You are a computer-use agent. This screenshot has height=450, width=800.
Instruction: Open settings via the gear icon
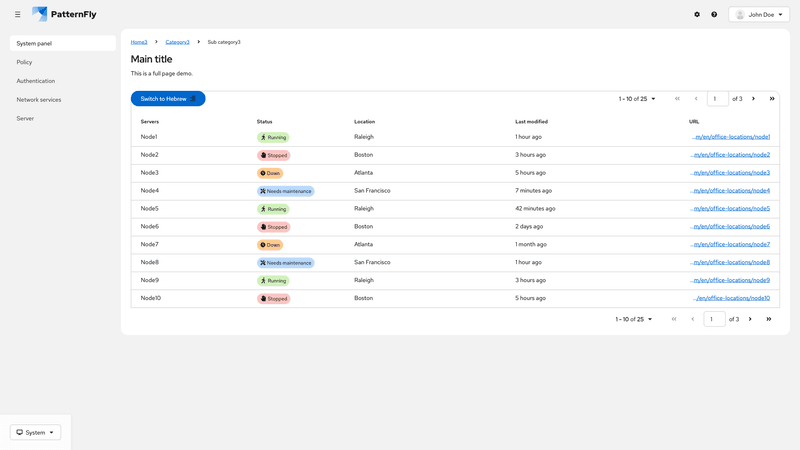697,14
